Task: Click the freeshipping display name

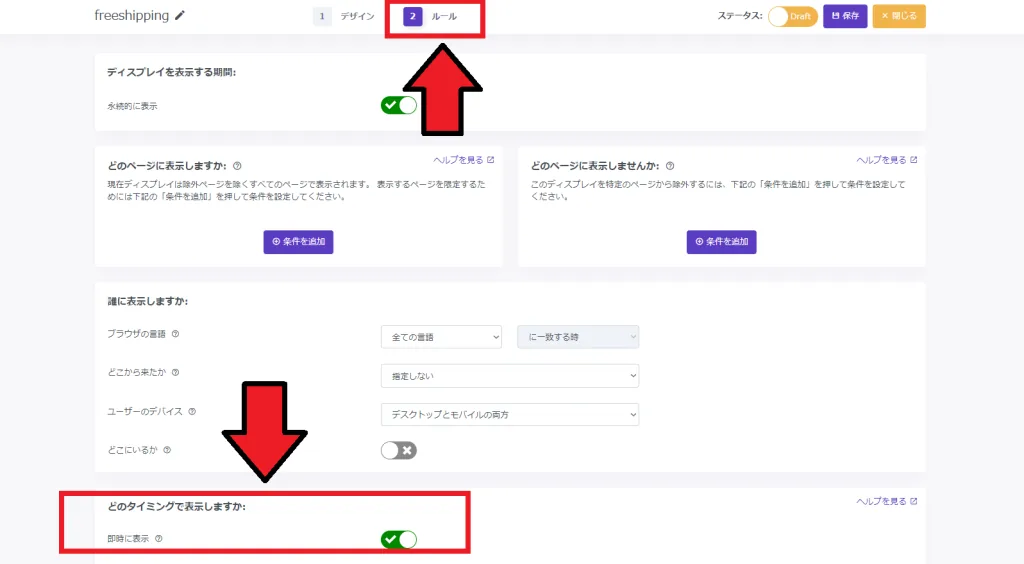Action: coord(131,15)
